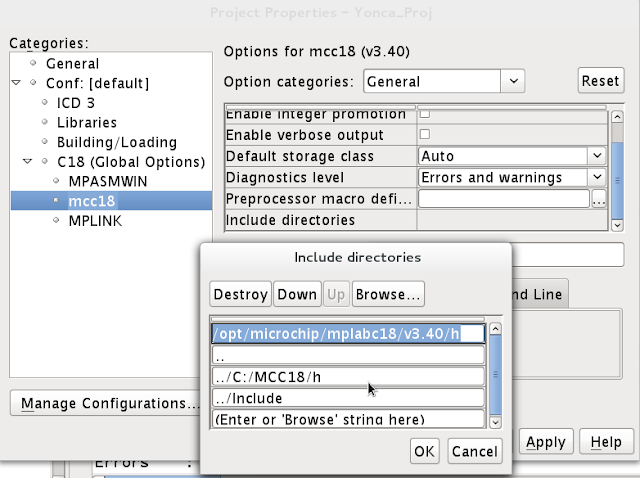This screenshot has height=478, width=640.
Task: Click Browse... in the Include directories dialog
Action: tap(387, 294)
